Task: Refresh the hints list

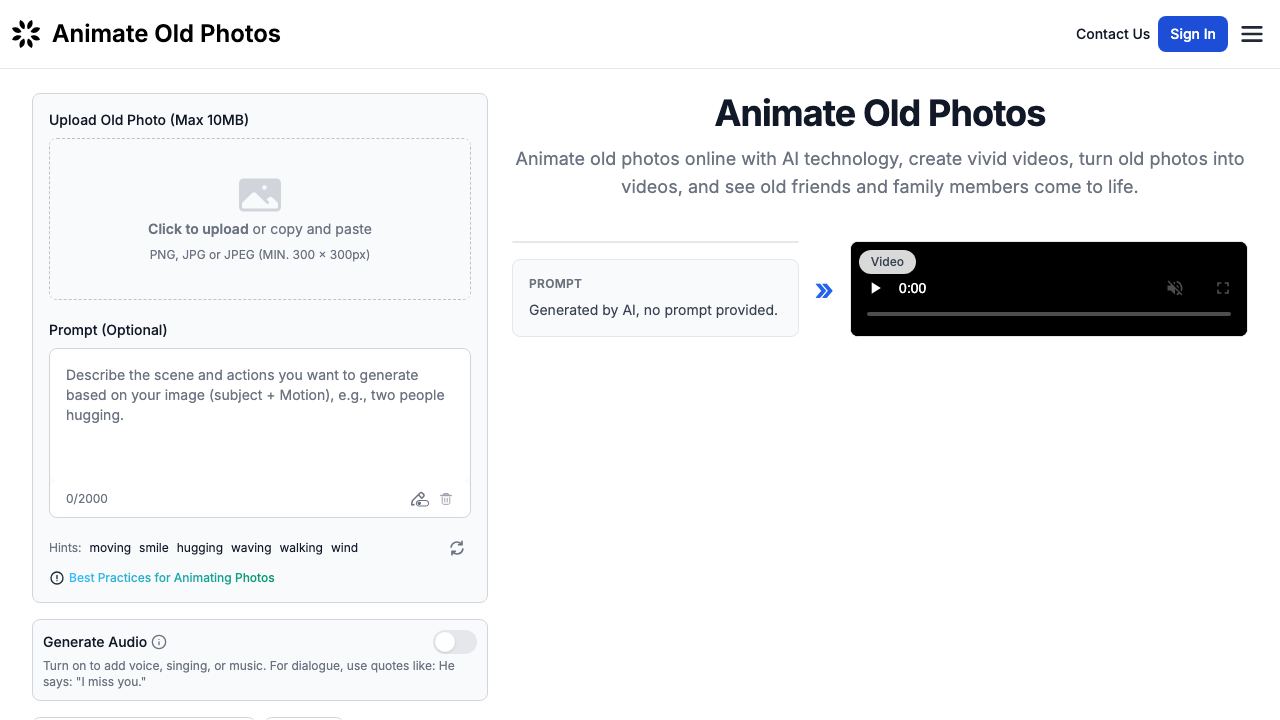Action: (x=457, y=548)
